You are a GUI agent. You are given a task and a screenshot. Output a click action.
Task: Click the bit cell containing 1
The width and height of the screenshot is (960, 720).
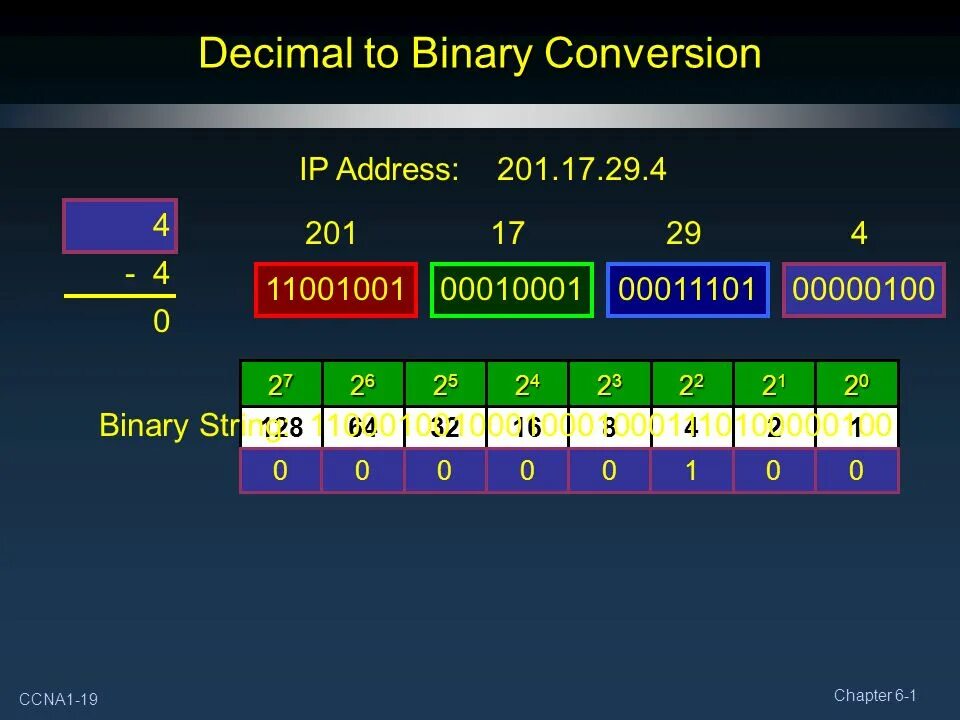[x=692, y=471]
